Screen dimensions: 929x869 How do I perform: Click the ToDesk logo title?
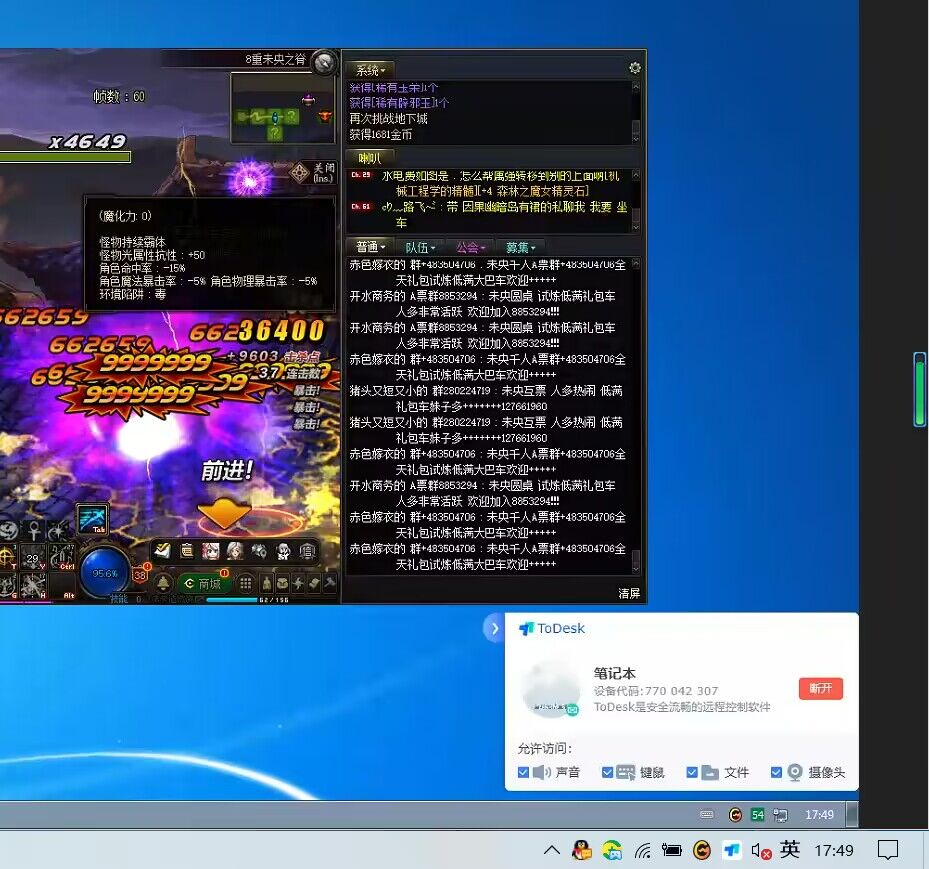pos(552,628)
